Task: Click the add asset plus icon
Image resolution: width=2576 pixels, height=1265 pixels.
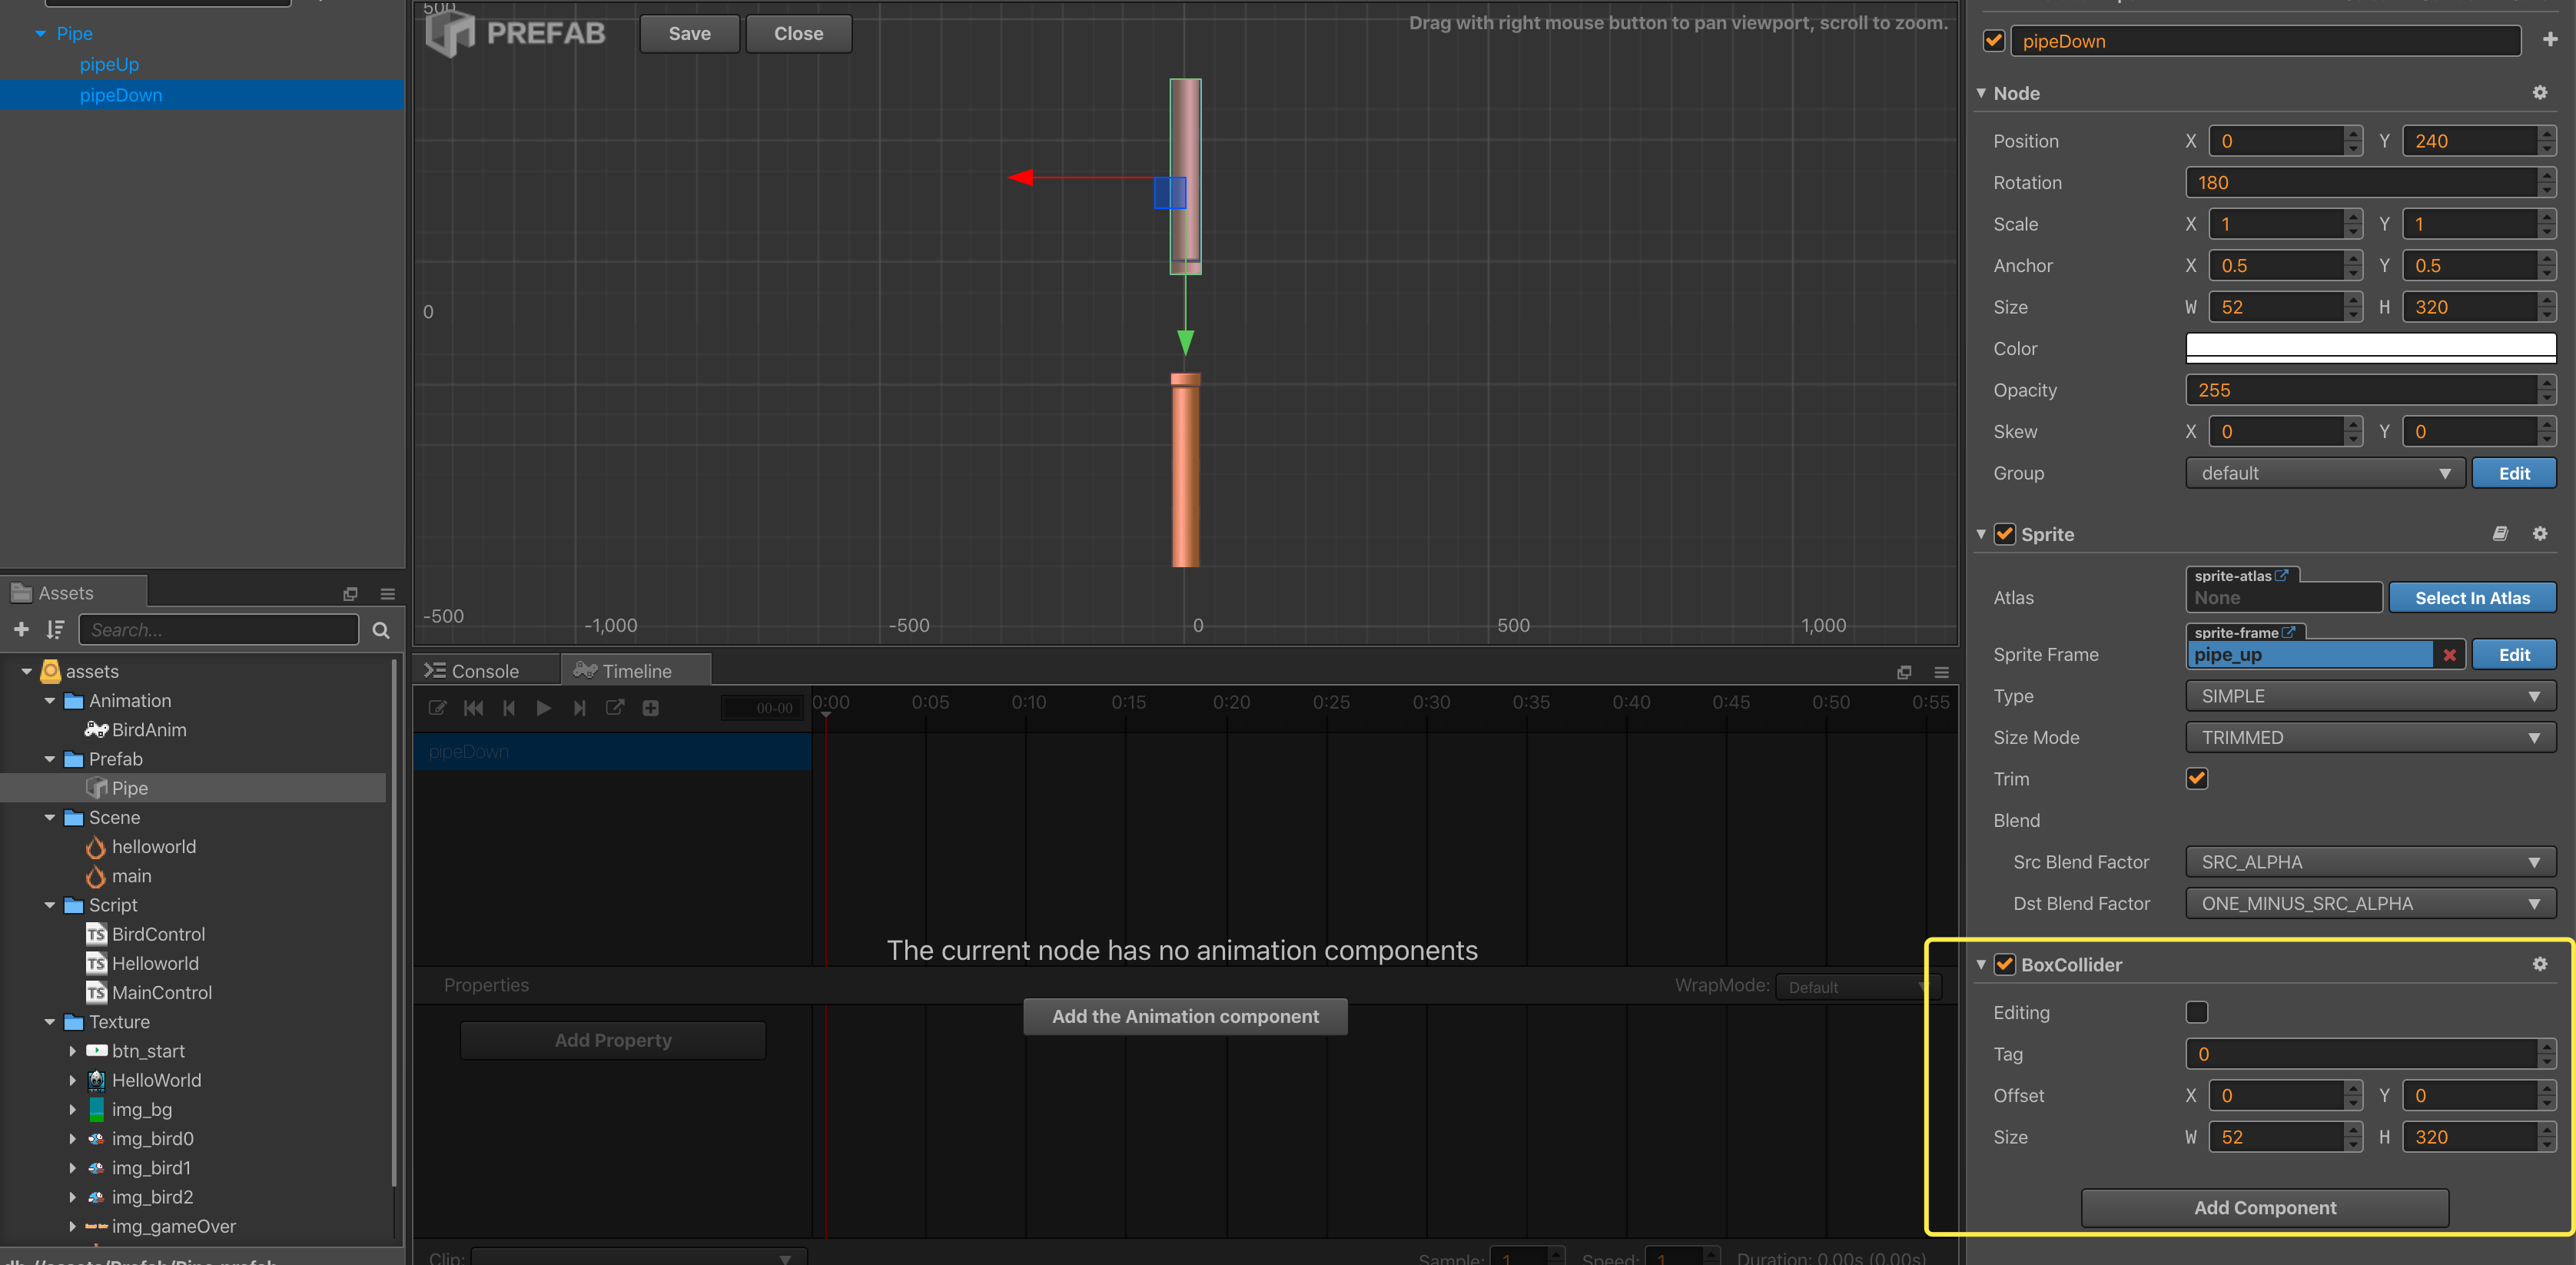Action: (x=21, y=629)
